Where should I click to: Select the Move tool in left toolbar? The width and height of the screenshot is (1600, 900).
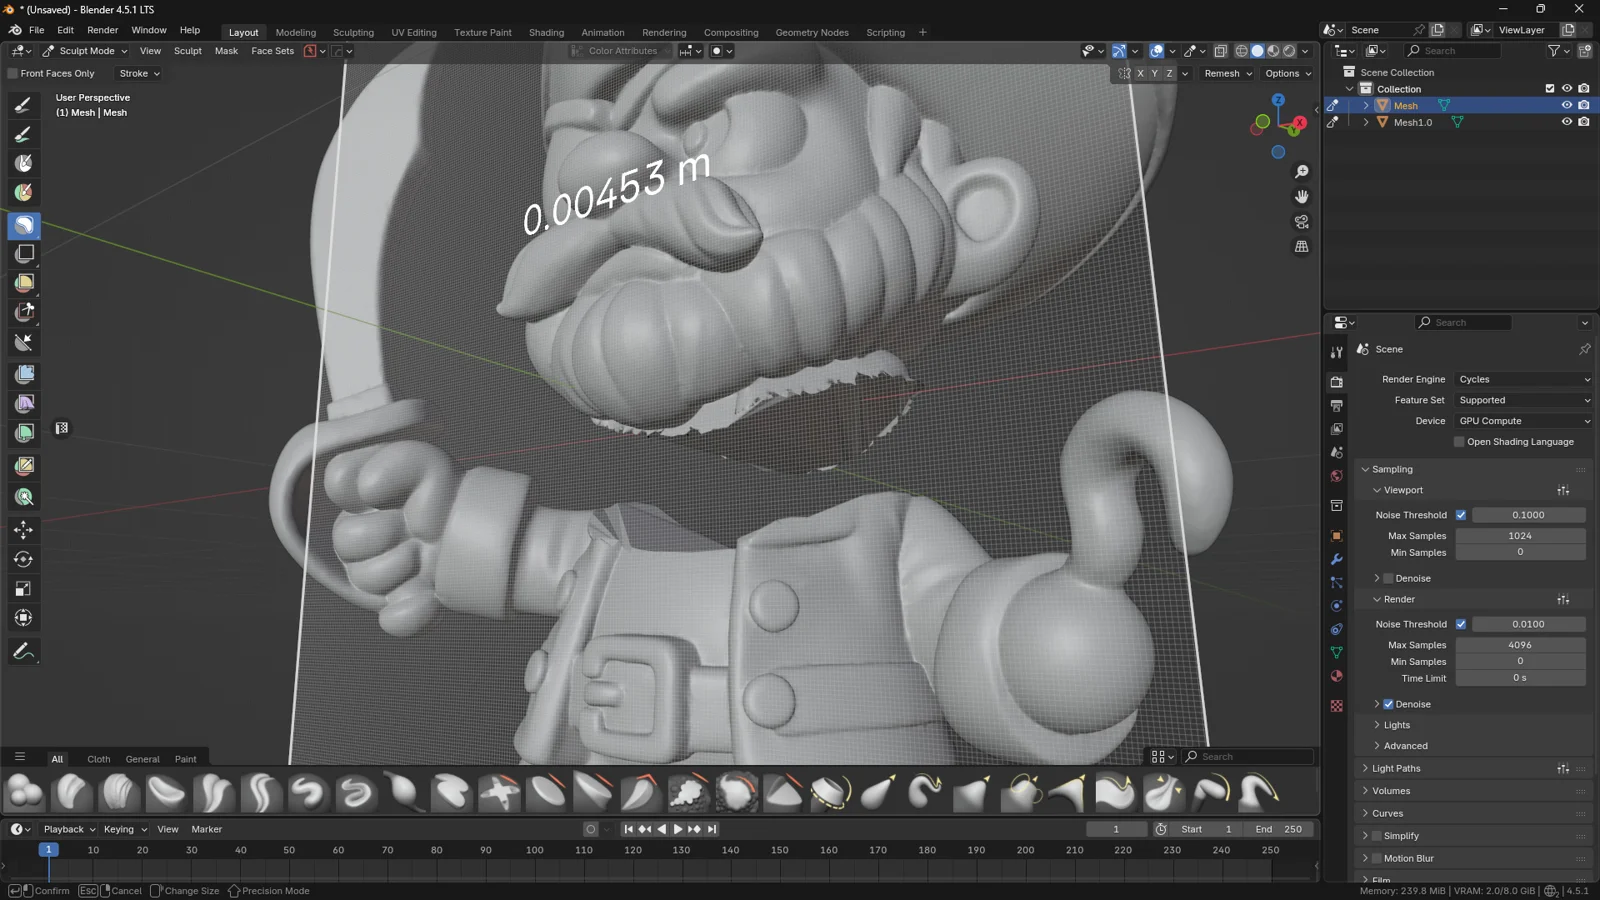[24, 530]
